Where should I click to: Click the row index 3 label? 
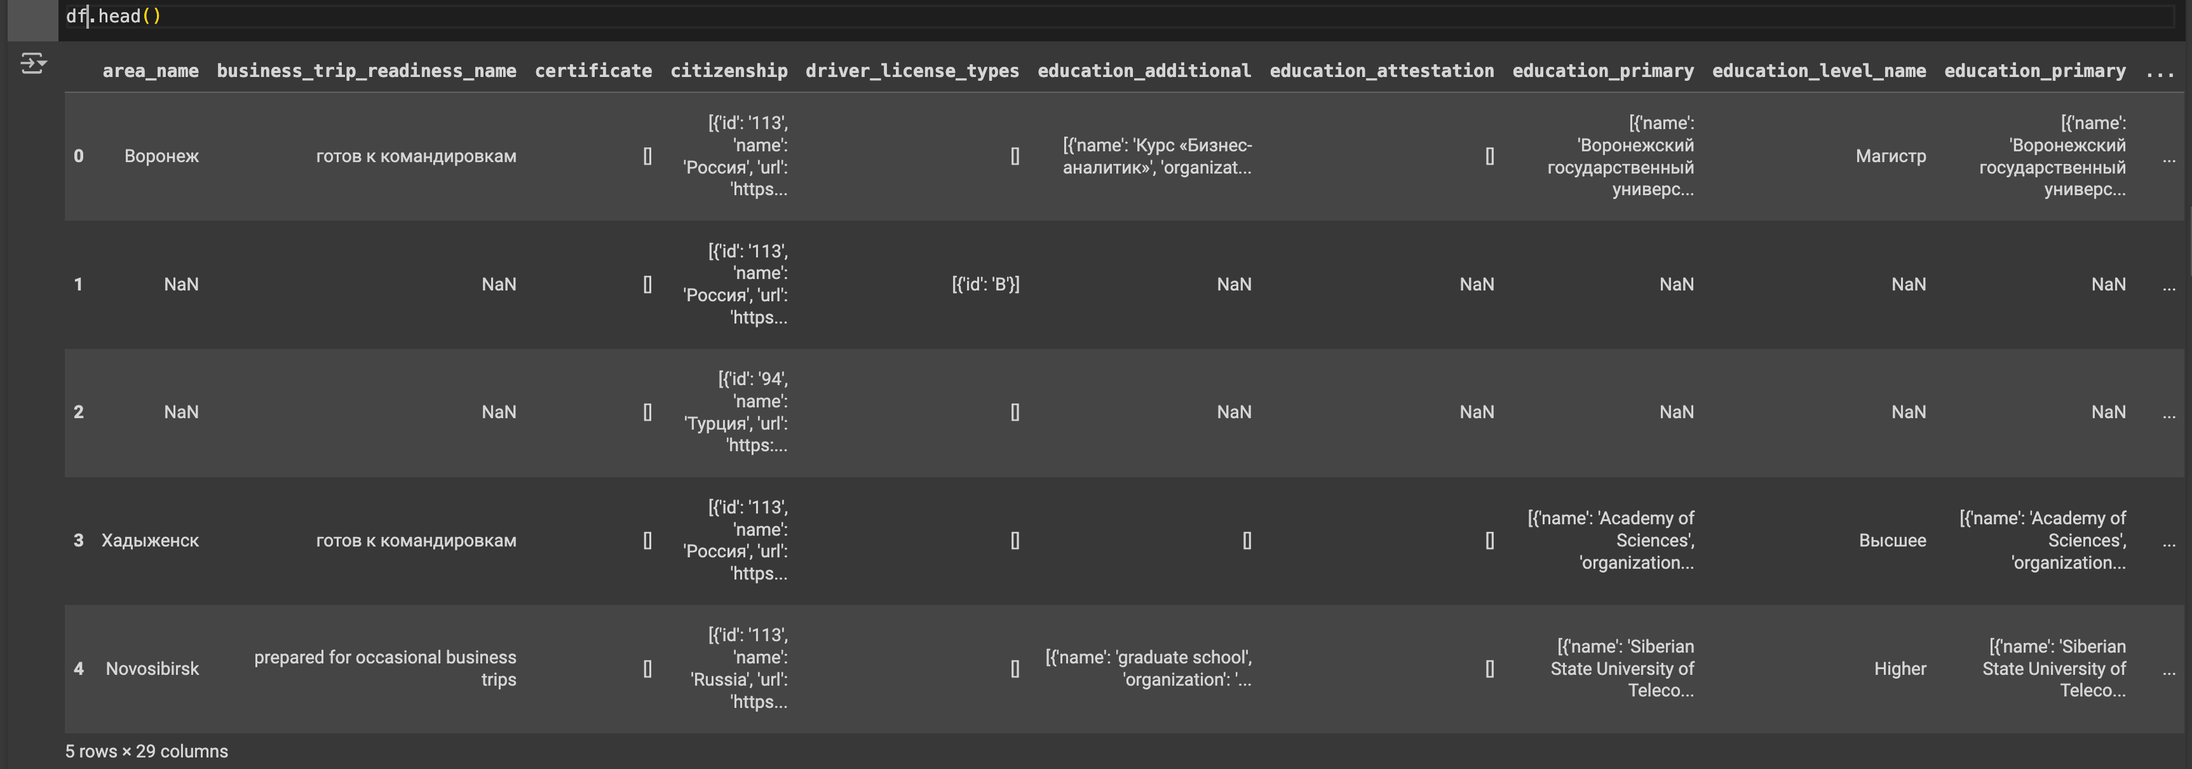[78, 541]
